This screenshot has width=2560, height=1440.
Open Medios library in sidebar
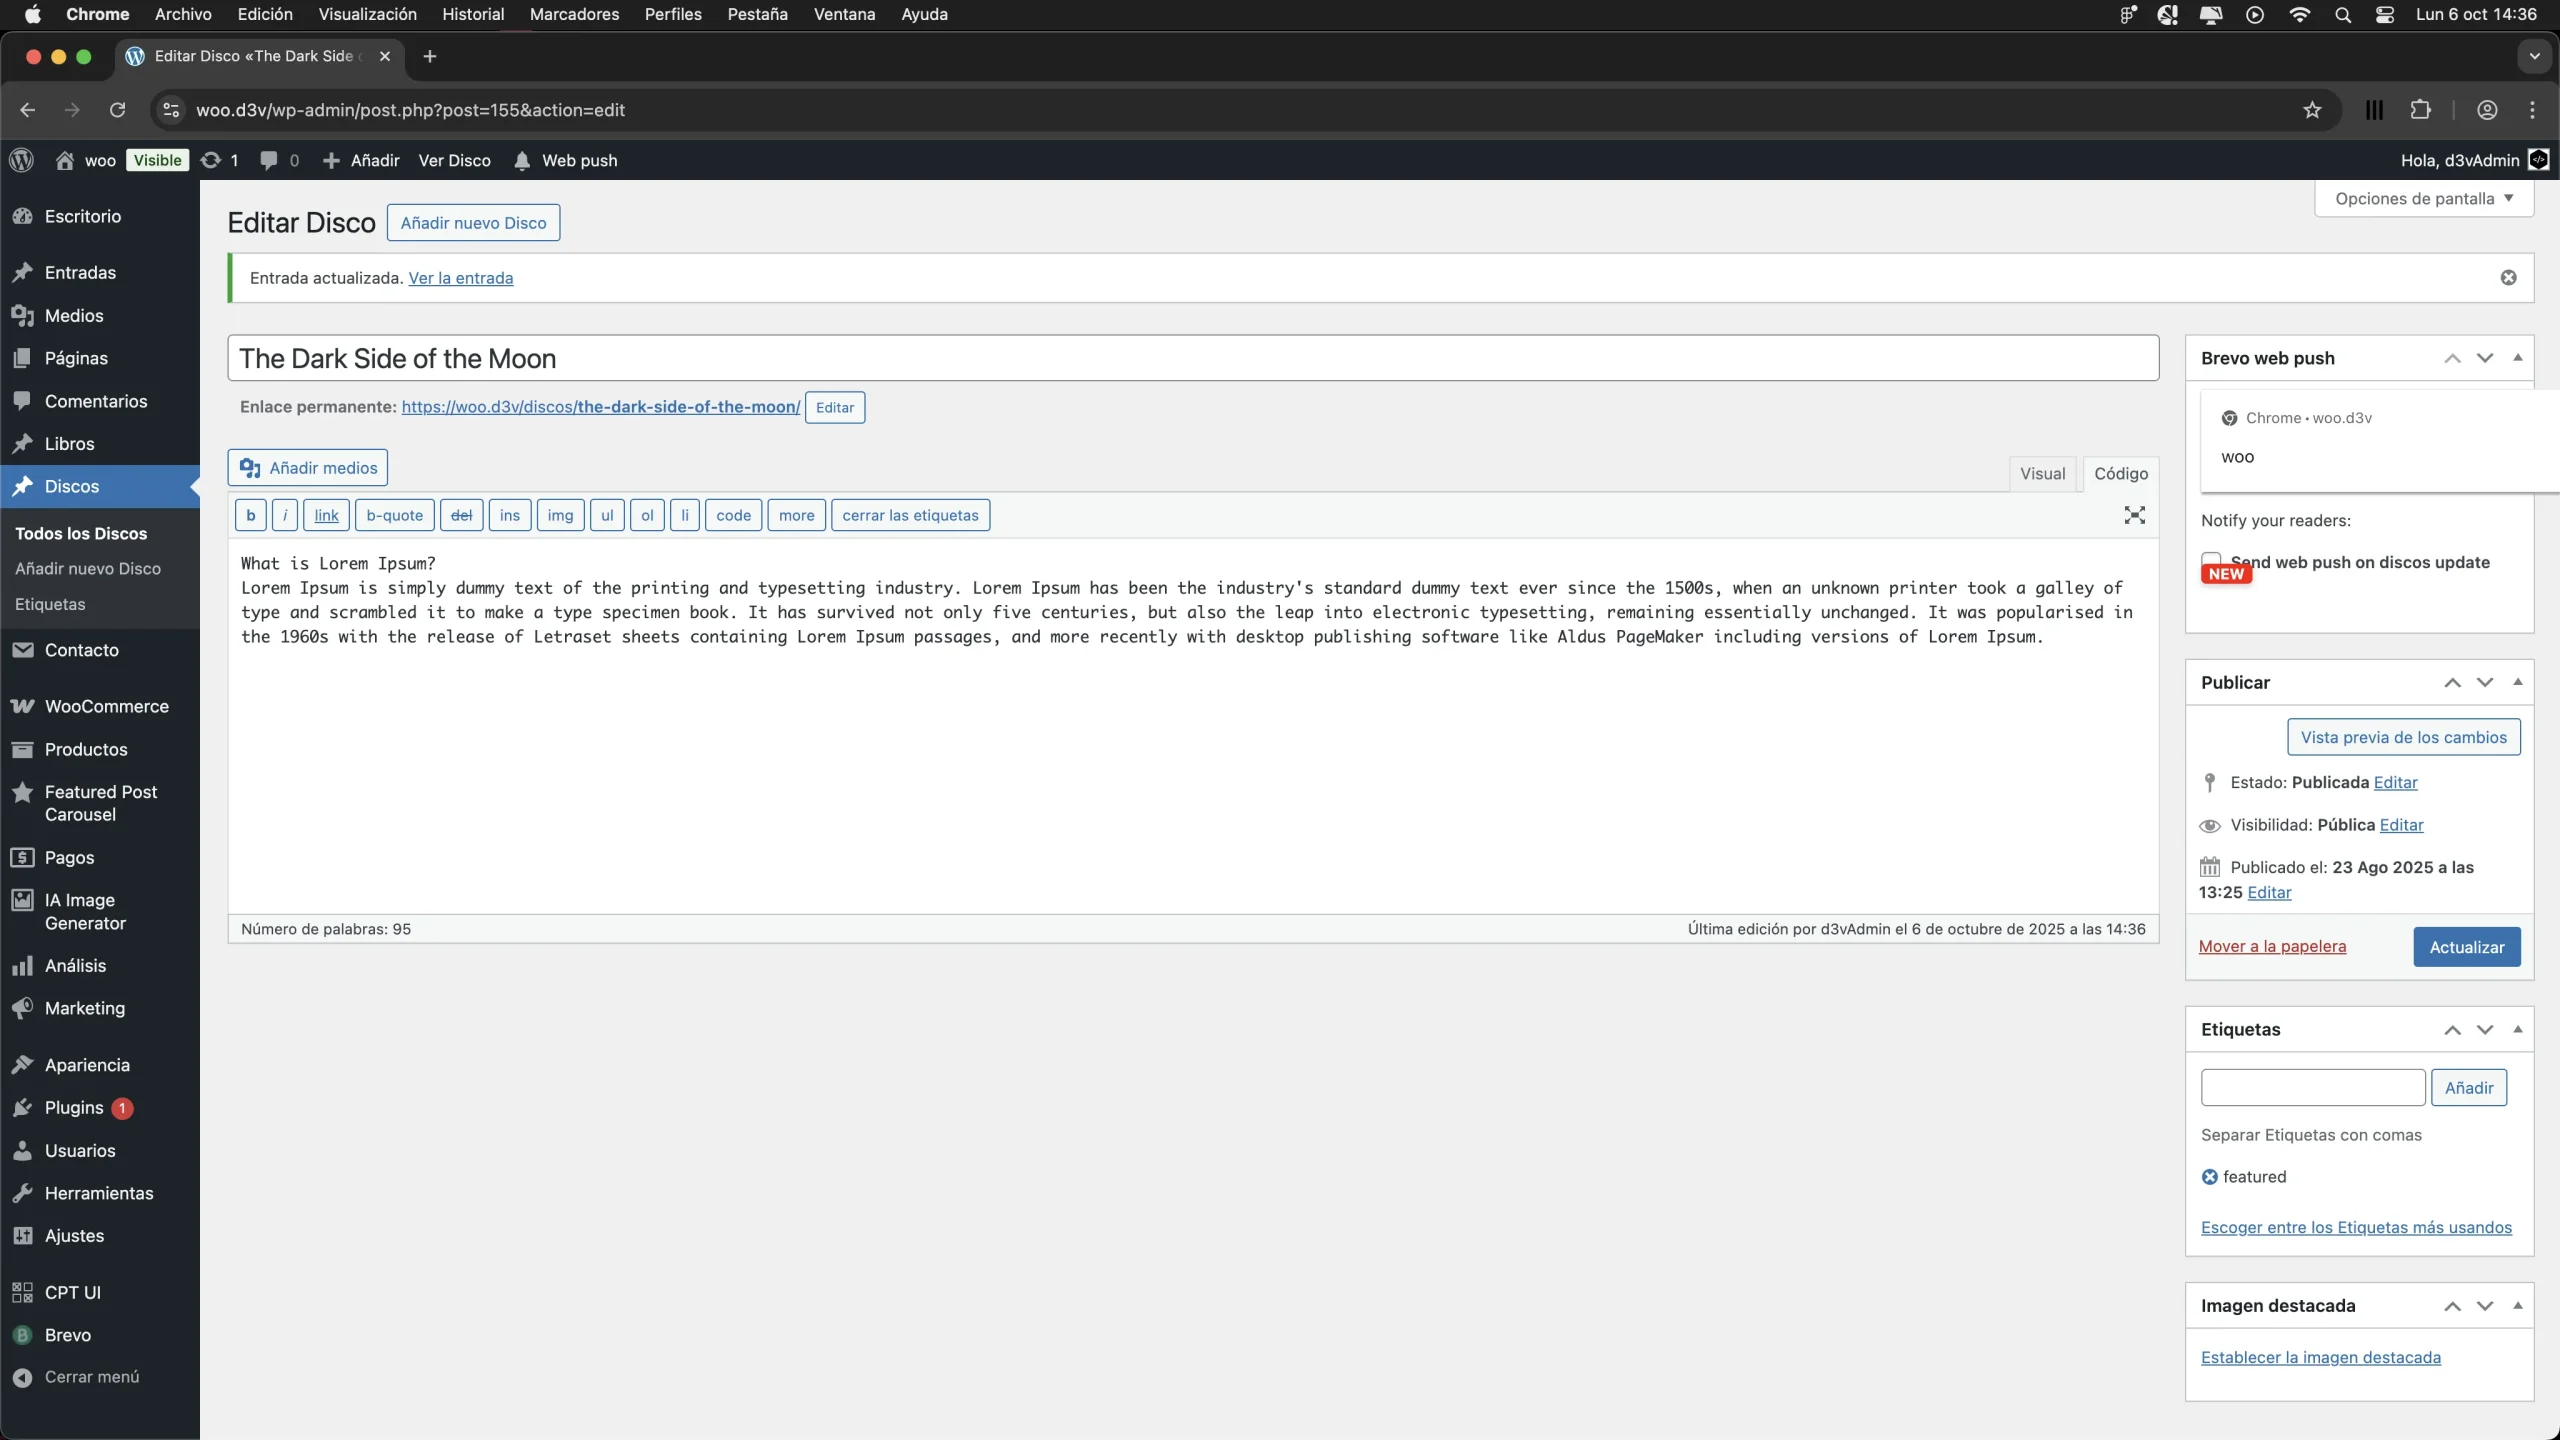pyautogui.click(x=74, y=315)
